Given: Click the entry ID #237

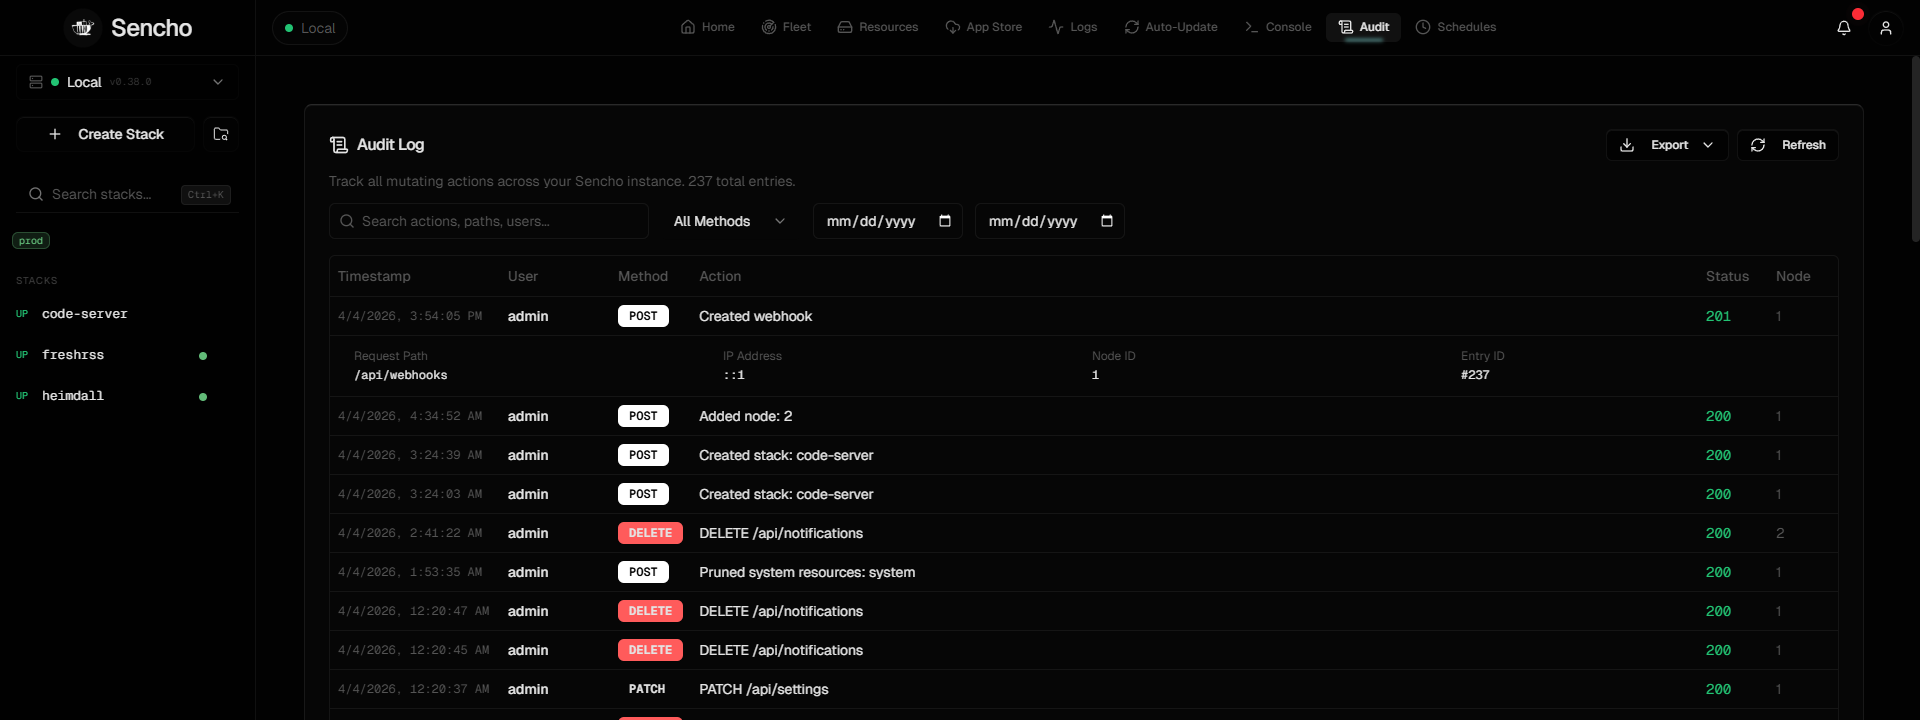Looking at the screenshot, I should [x=1475, y=375].
